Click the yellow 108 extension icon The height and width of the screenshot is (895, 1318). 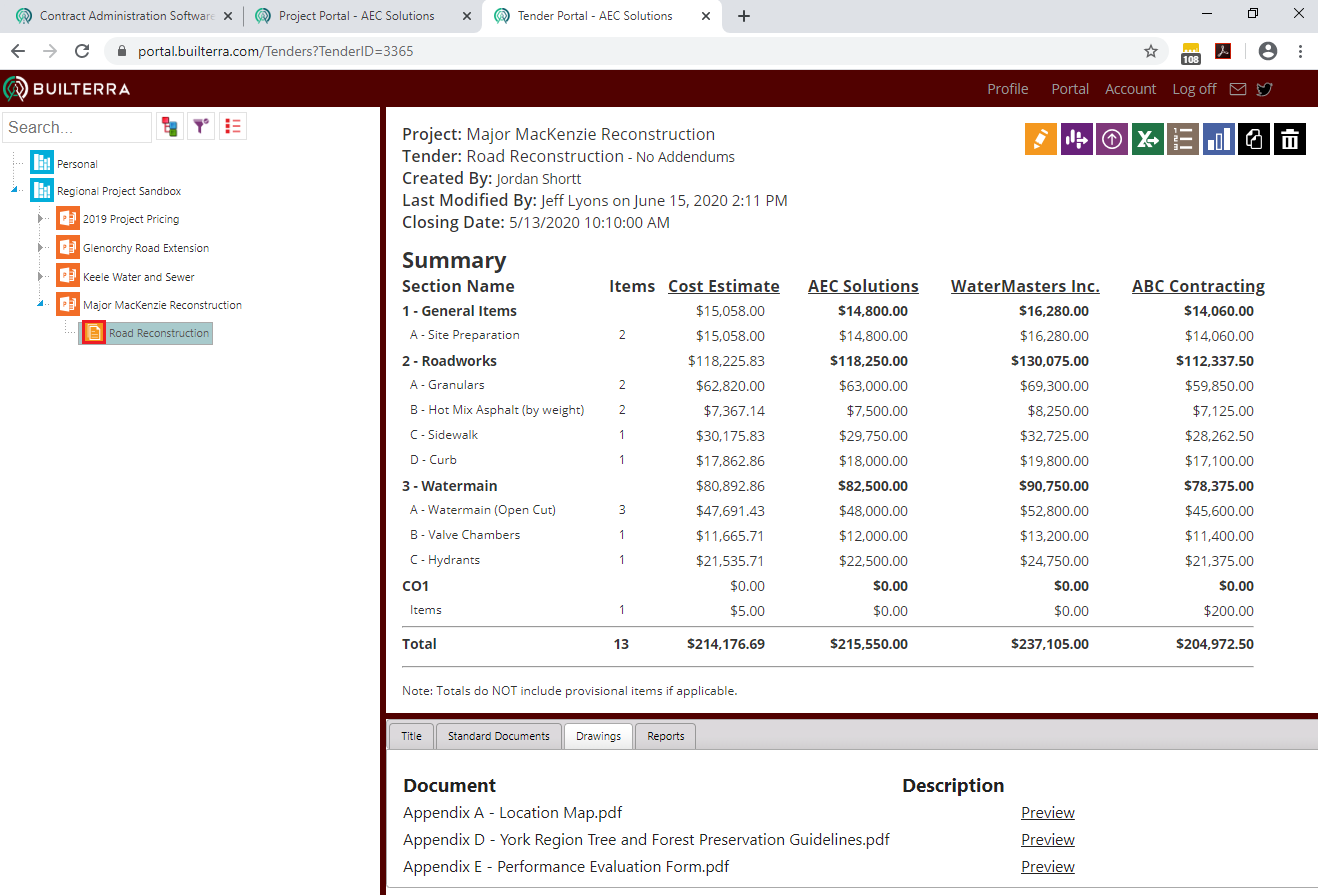click(1190, 52)
